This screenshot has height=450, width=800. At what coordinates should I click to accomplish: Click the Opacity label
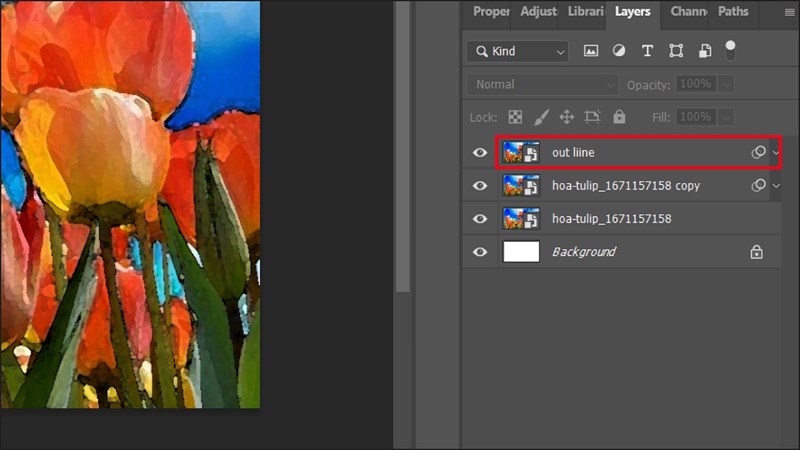click(x=648, y=85)
